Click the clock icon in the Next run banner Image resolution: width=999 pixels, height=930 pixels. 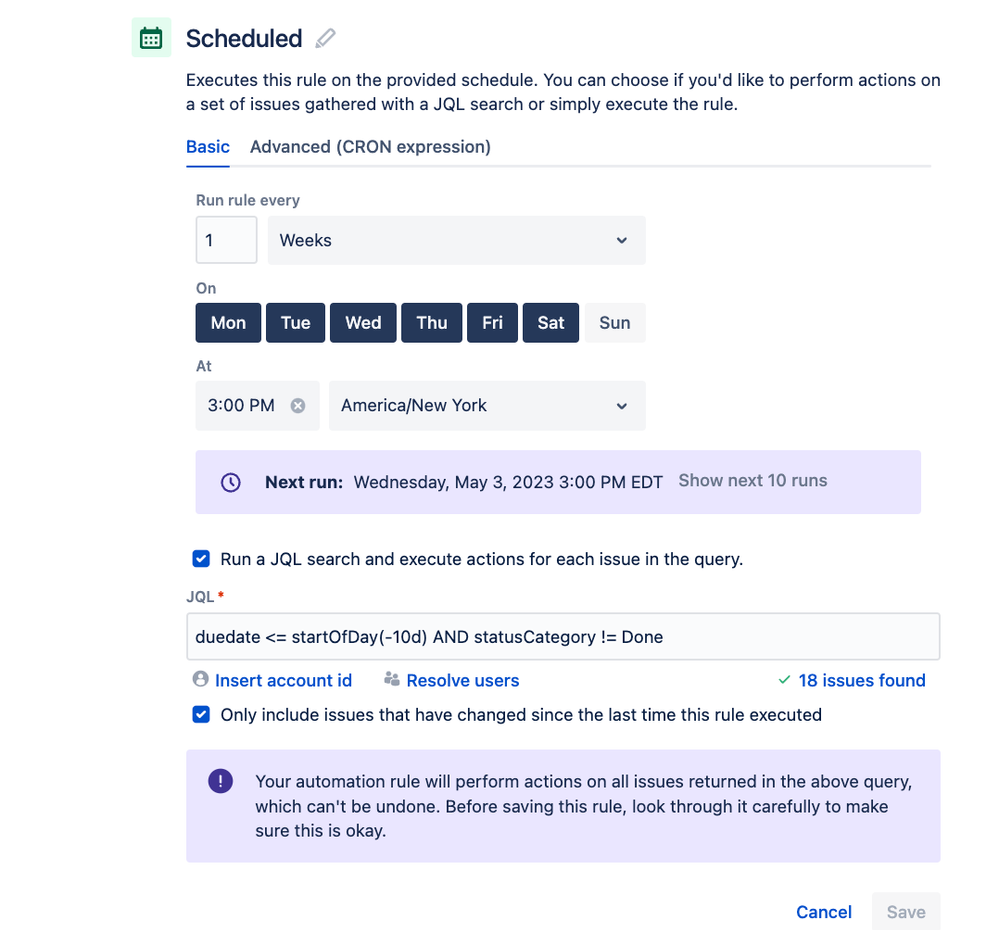pos(230,481)
